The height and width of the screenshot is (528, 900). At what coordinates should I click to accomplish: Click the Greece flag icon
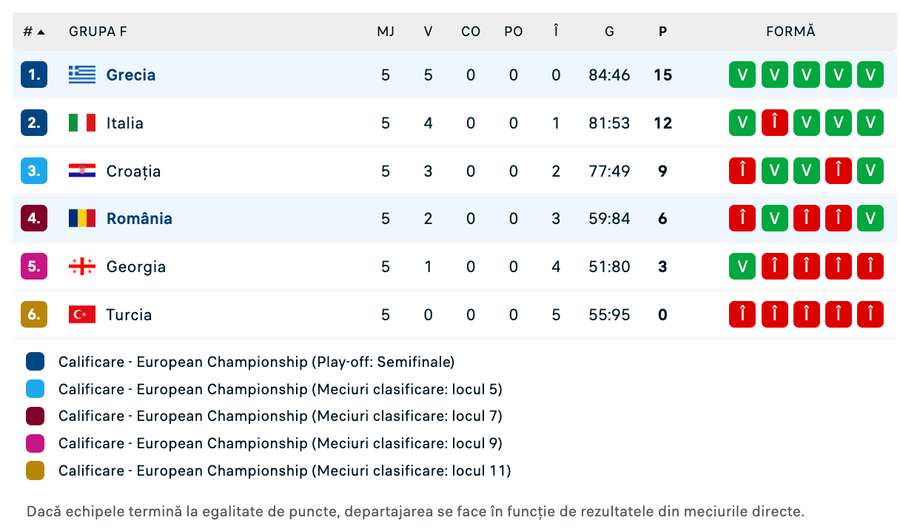[x=82, y=75]
